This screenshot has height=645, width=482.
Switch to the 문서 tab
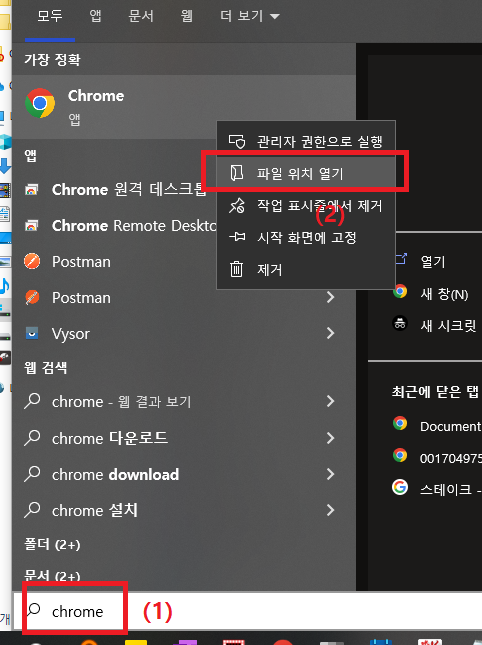141,16
